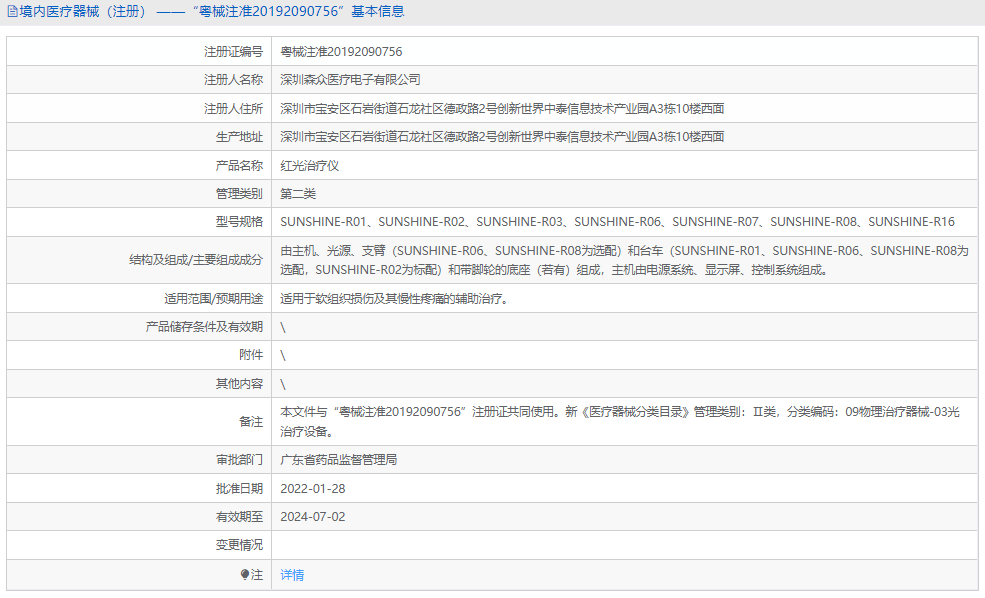This screenshot has height=598, width=985.
Task: Click the document icon beside the page title
Action: pyautogui.click(x=12, y=11)
